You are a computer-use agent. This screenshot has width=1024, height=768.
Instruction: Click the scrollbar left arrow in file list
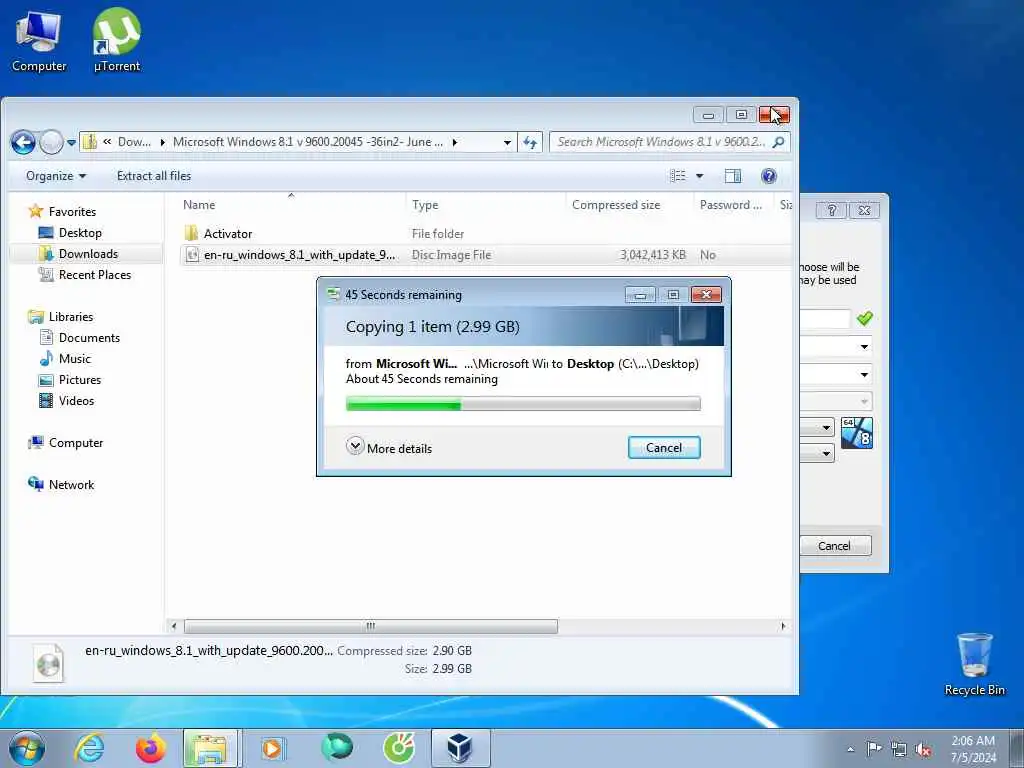tap(174, 626)
